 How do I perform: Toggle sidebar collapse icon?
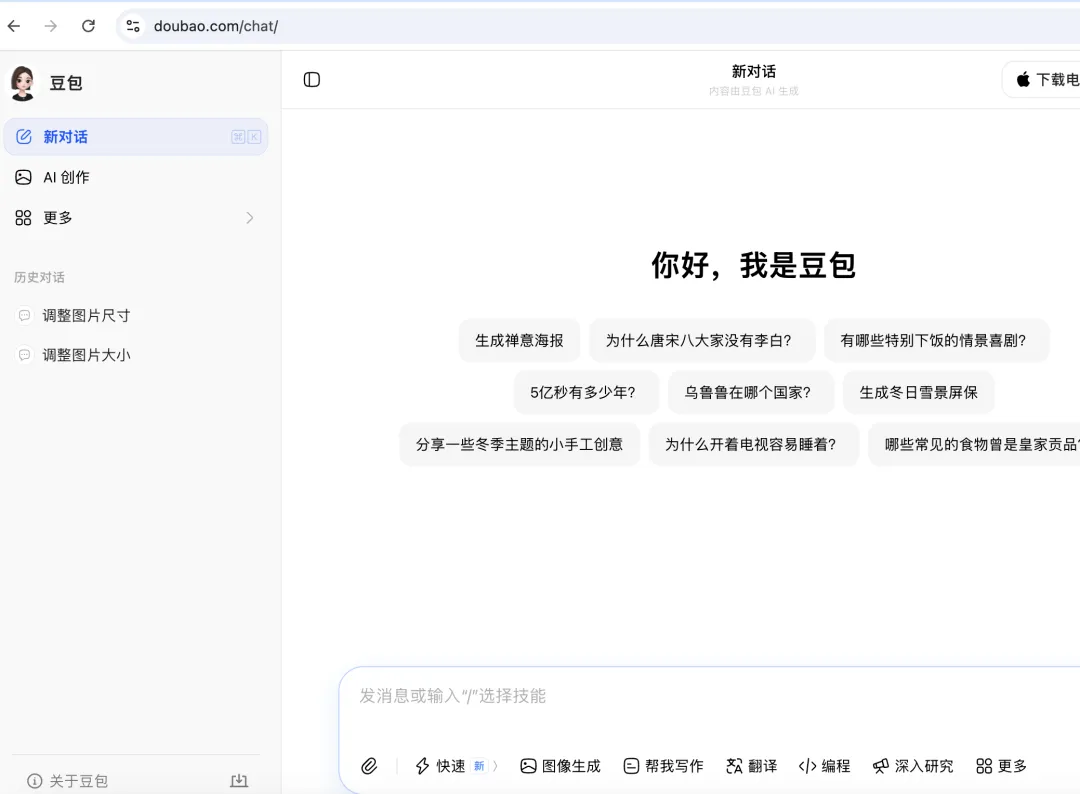click(x=311, y=80)
